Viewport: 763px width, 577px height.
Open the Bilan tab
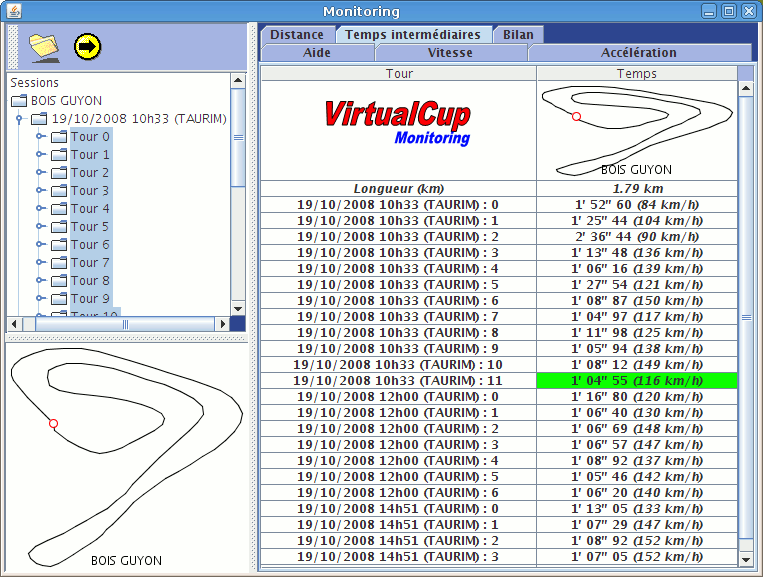(518, 34)
